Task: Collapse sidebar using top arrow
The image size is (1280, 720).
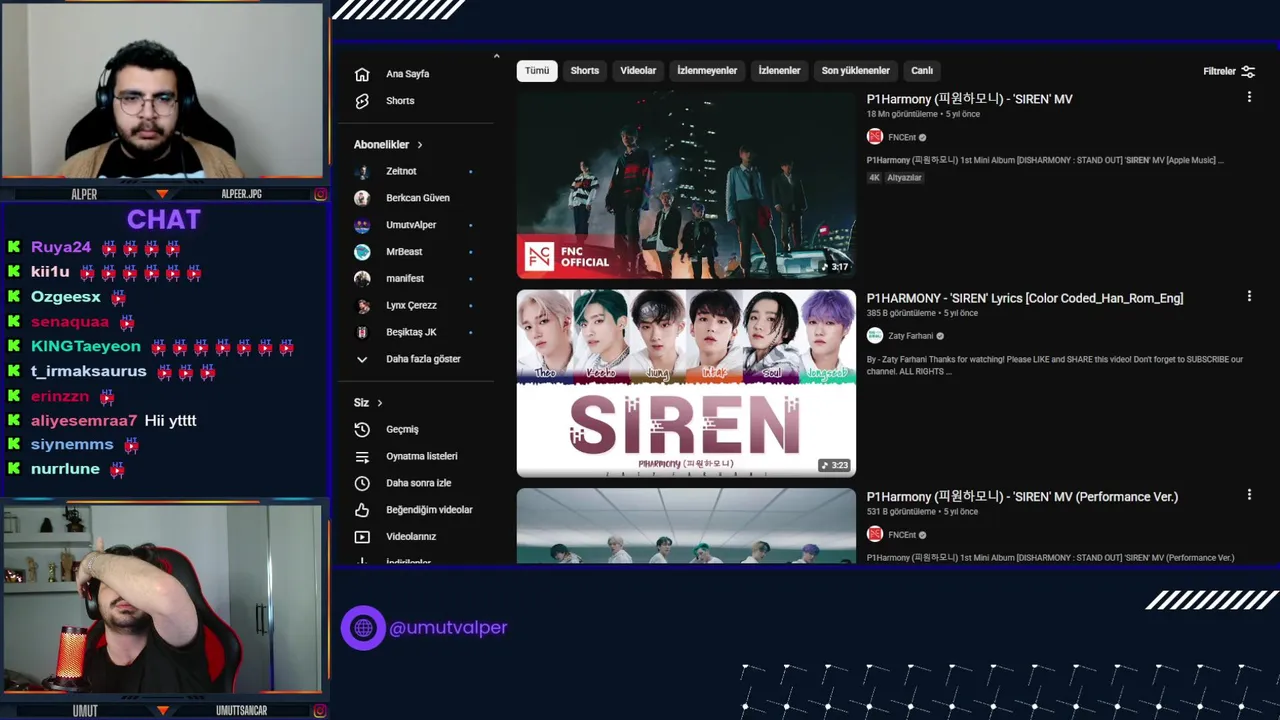Action: coord(496,56)
